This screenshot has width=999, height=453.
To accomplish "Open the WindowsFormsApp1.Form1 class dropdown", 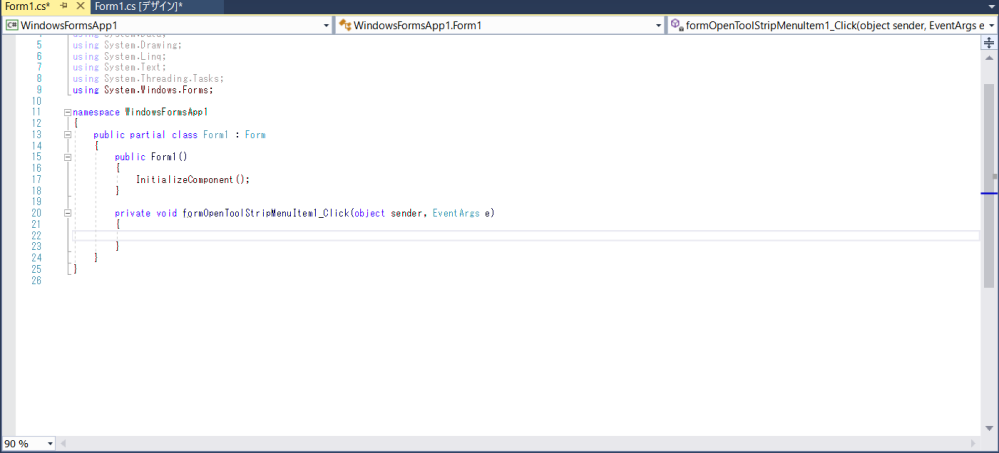I will pyautogui.click(x=659, y=25).
